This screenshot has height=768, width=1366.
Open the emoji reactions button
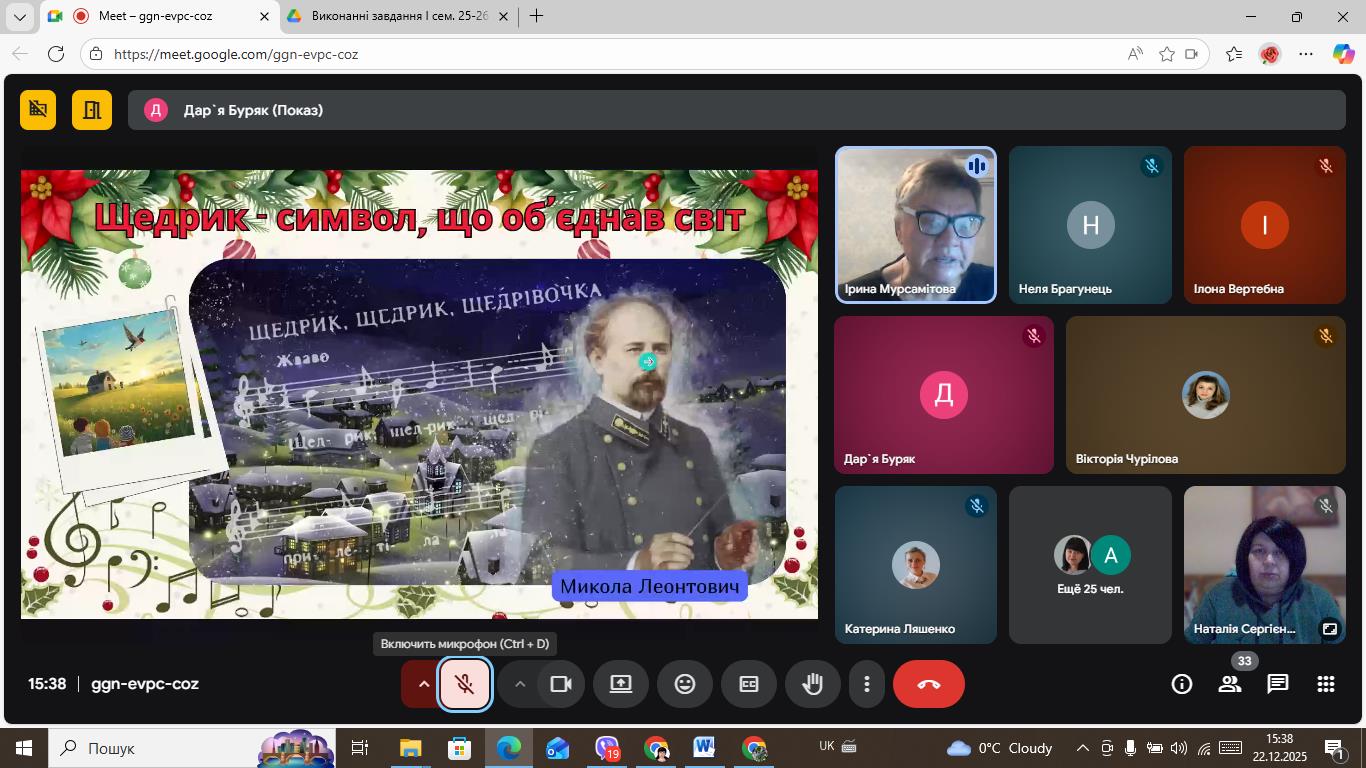[x=685, y=684]
